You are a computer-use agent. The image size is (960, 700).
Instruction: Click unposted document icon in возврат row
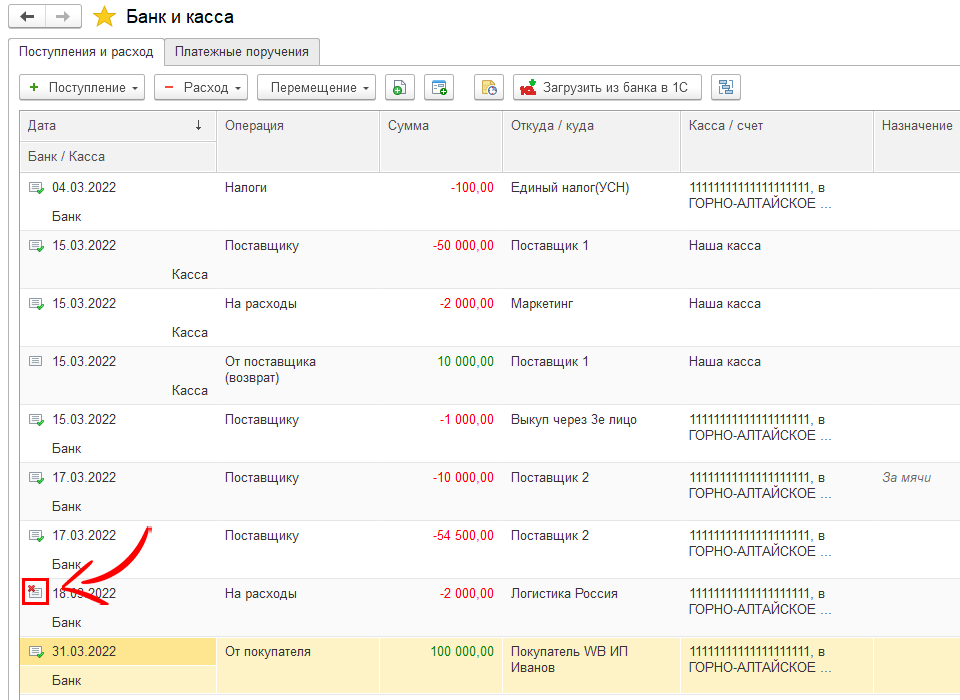point(36,362)
